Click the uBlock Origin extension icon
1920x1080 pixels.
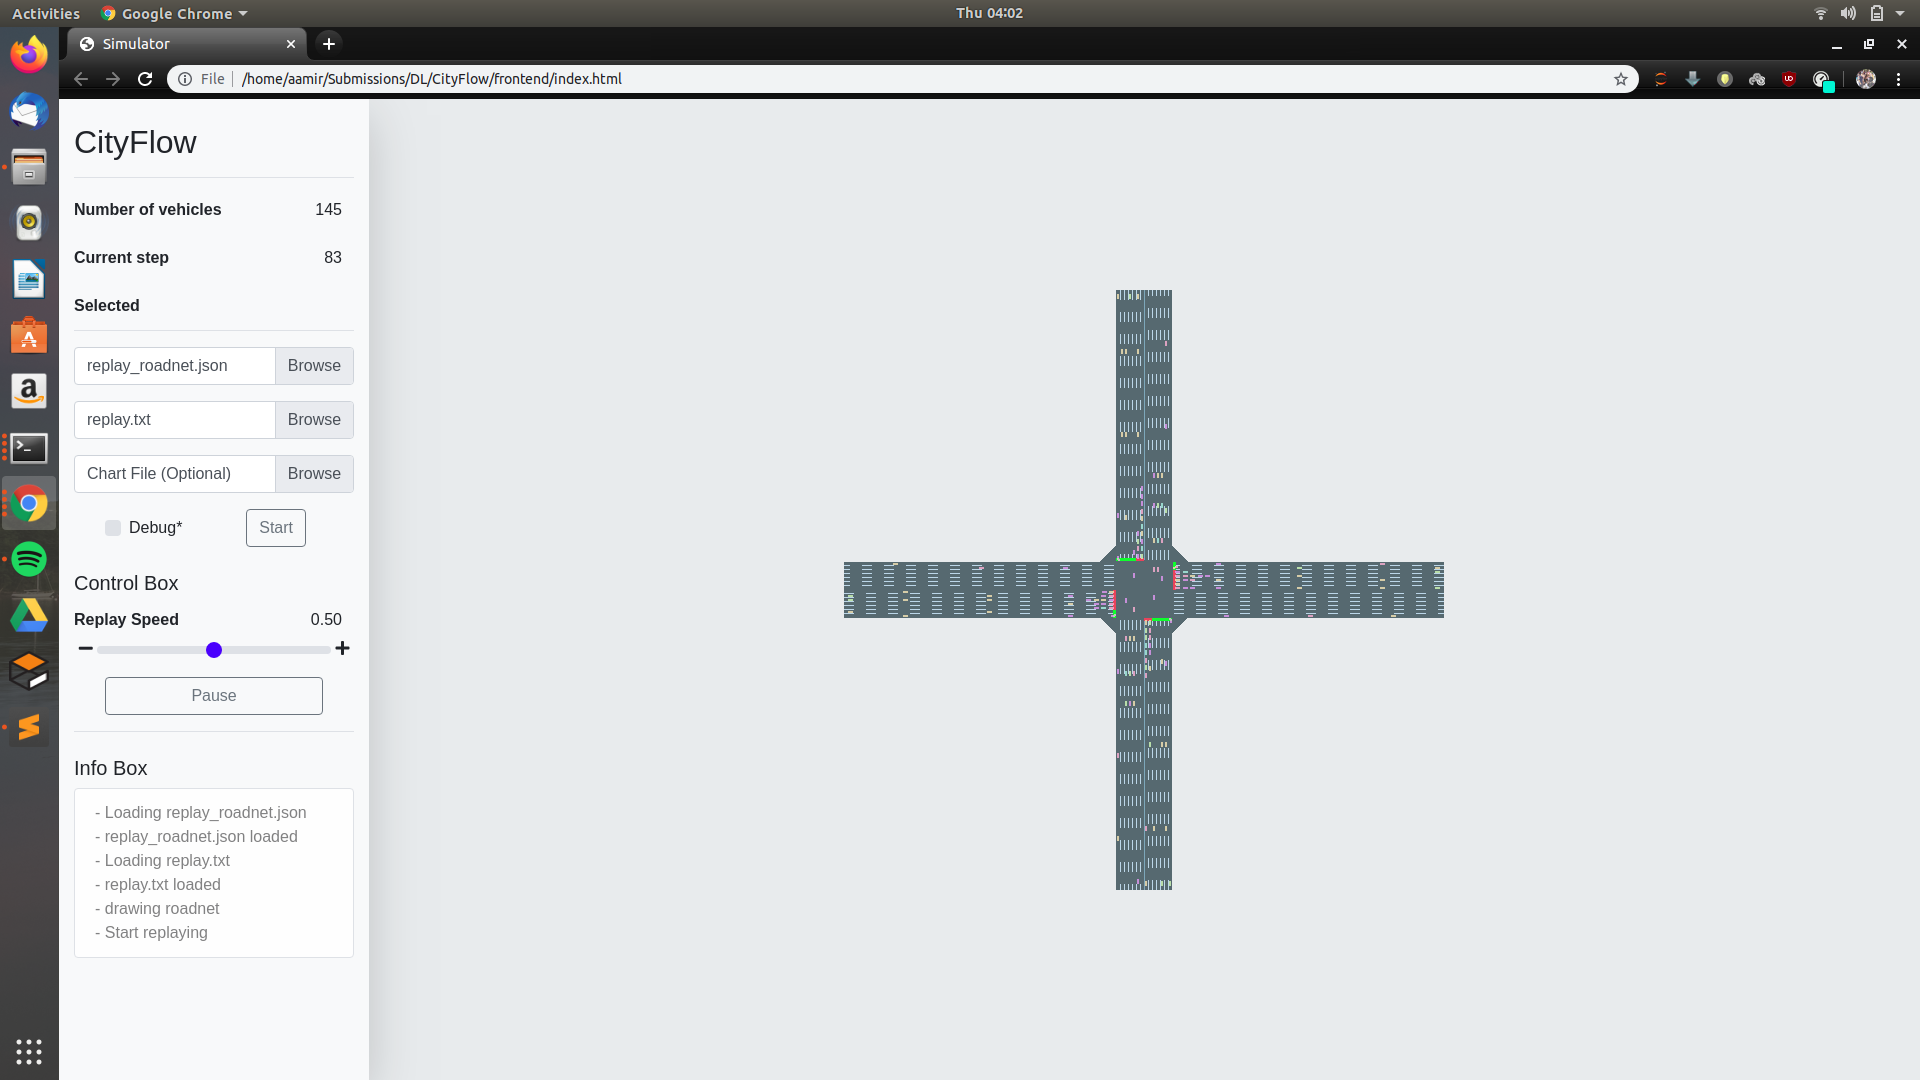[1789, 79]
